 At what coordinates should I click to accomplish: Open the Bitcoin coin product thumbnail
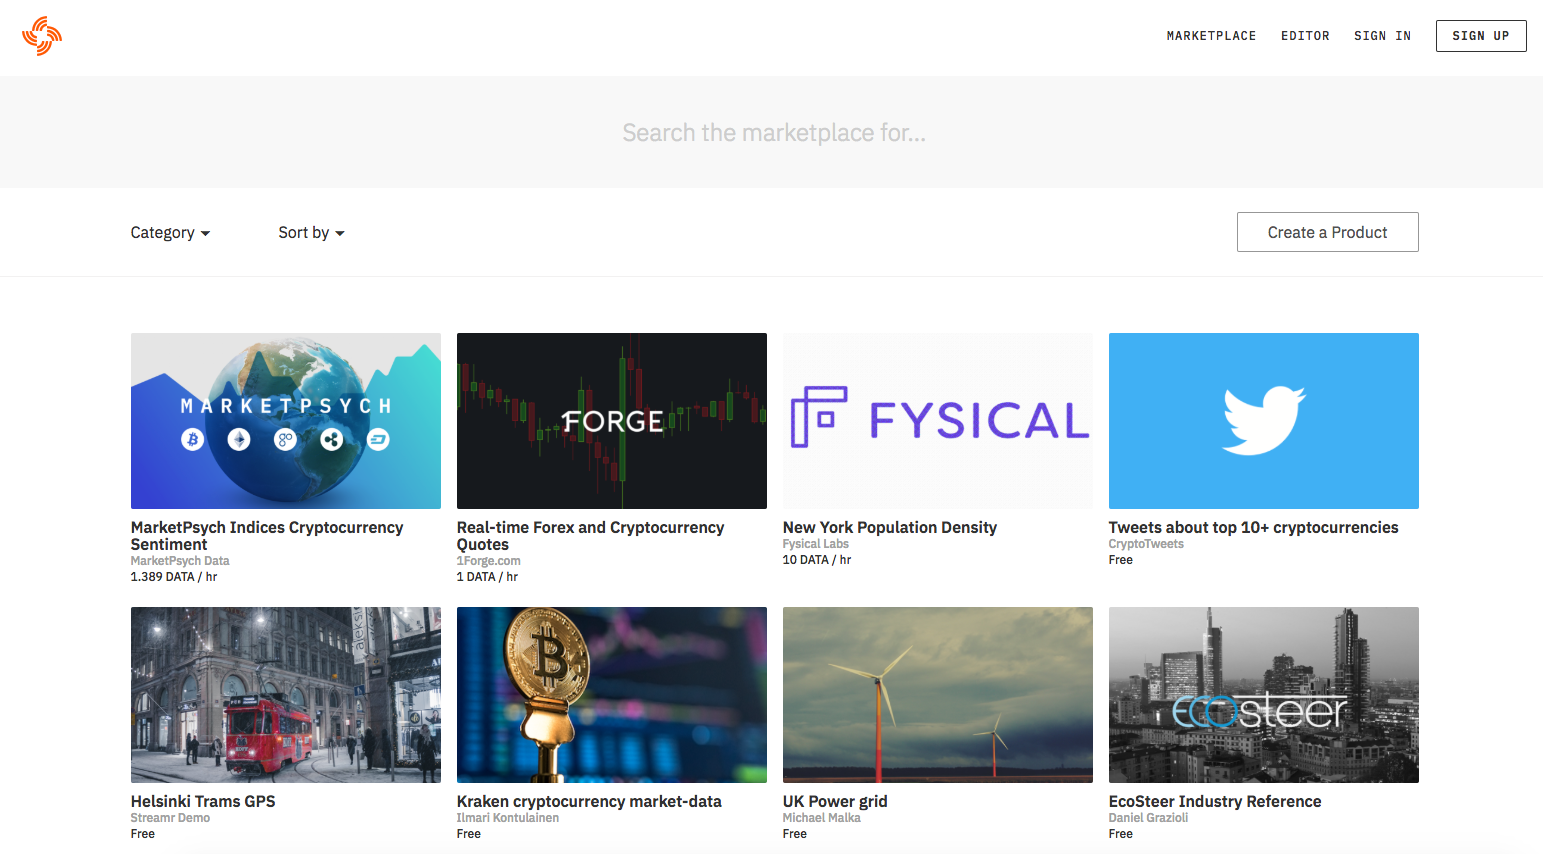pos(612,695)
